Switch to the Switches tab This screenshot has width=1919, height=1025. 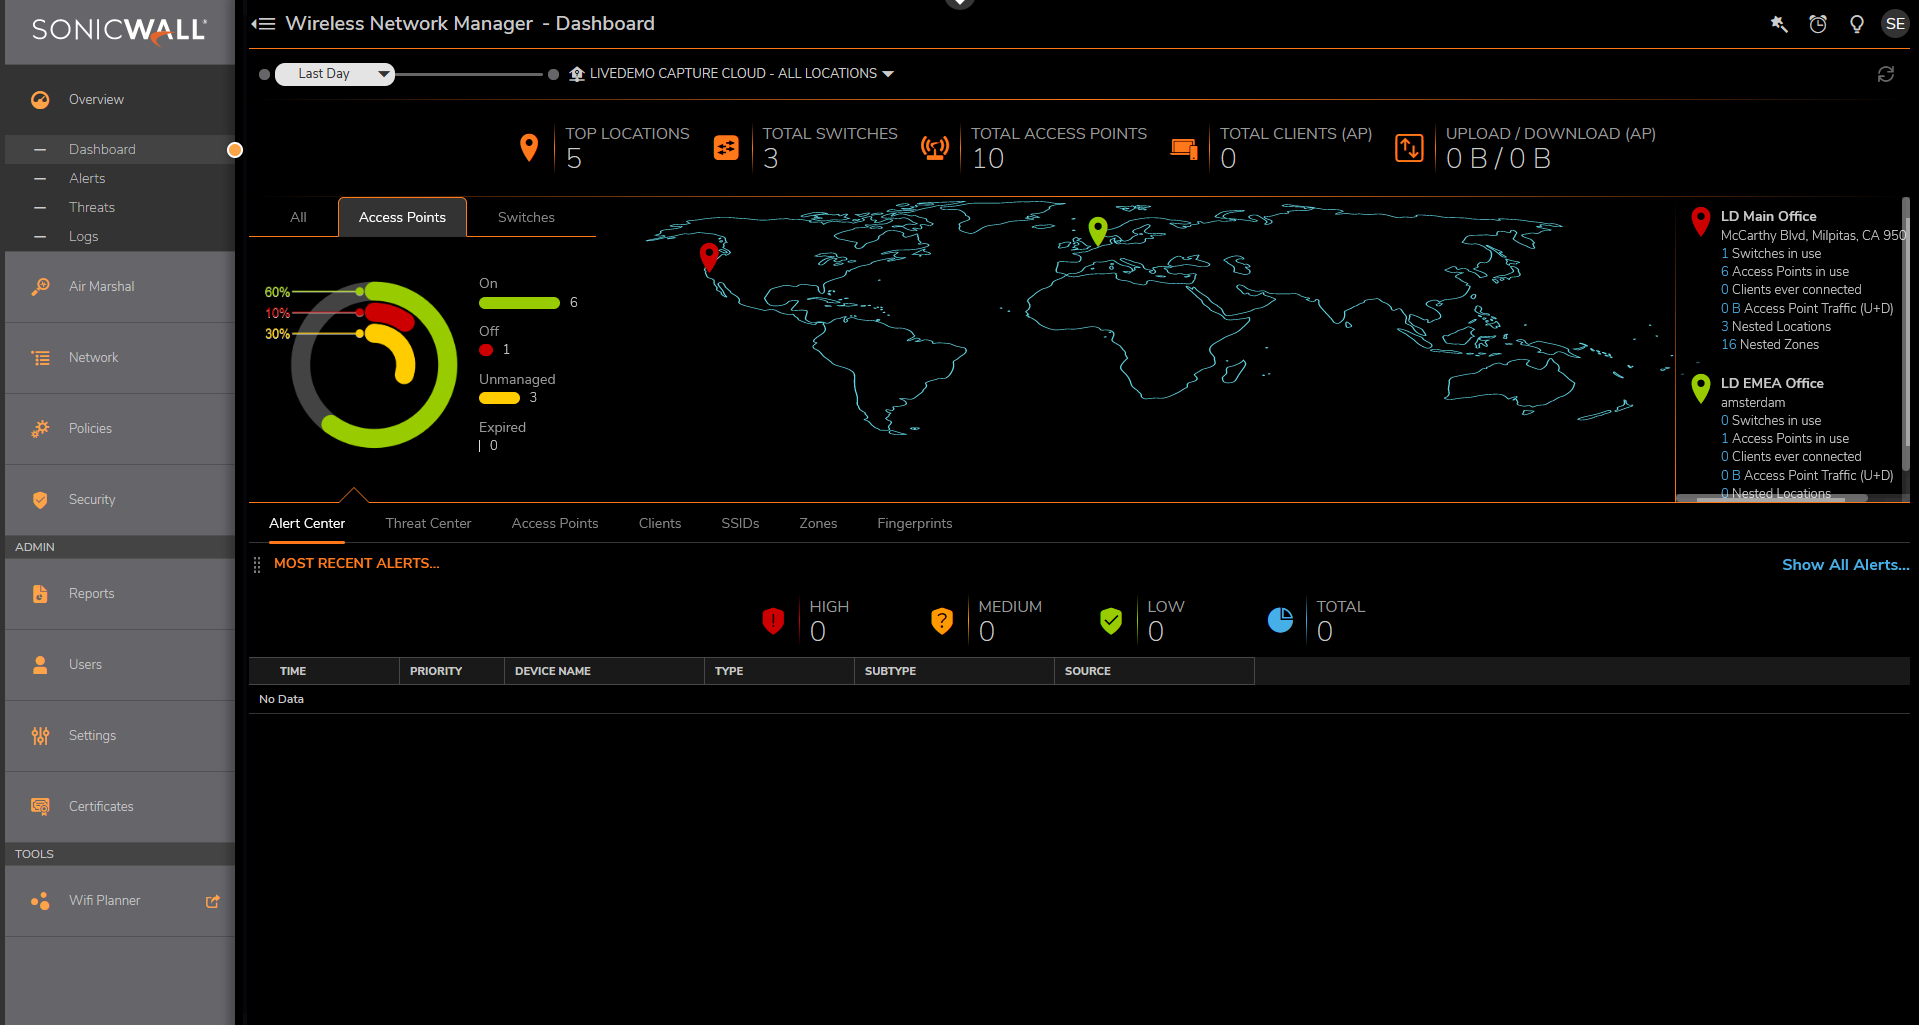click(x=526, y=217)
